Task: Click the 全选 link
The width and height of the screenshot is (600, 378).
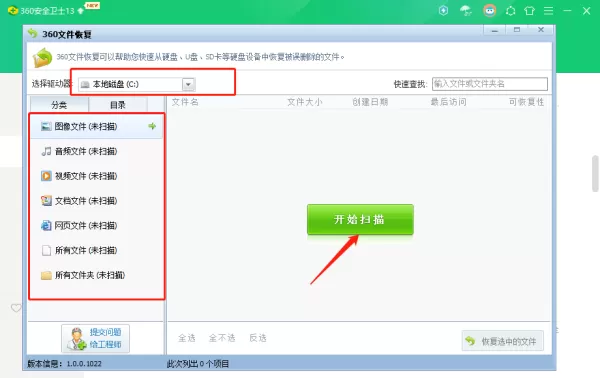Action: [187, 338]
